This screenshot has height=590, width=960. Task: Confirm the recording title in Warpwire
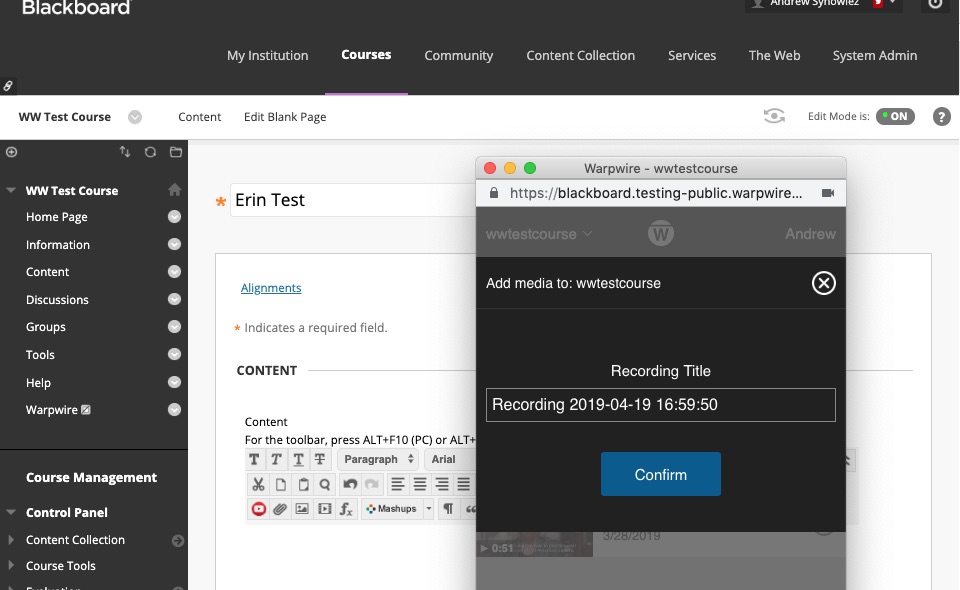pyautogui.click(x=661, y=474)
